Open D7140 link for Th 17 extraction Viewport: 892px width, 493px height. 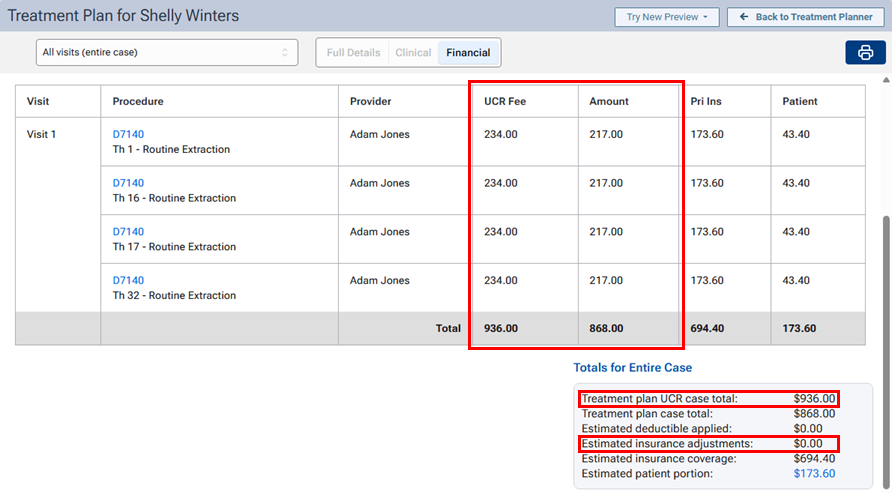(x=128, y=232)
